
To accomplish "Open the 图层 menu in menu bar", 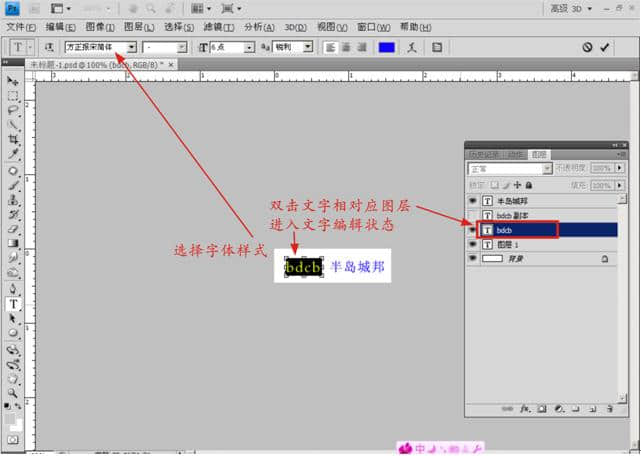I will click(143, 26).
